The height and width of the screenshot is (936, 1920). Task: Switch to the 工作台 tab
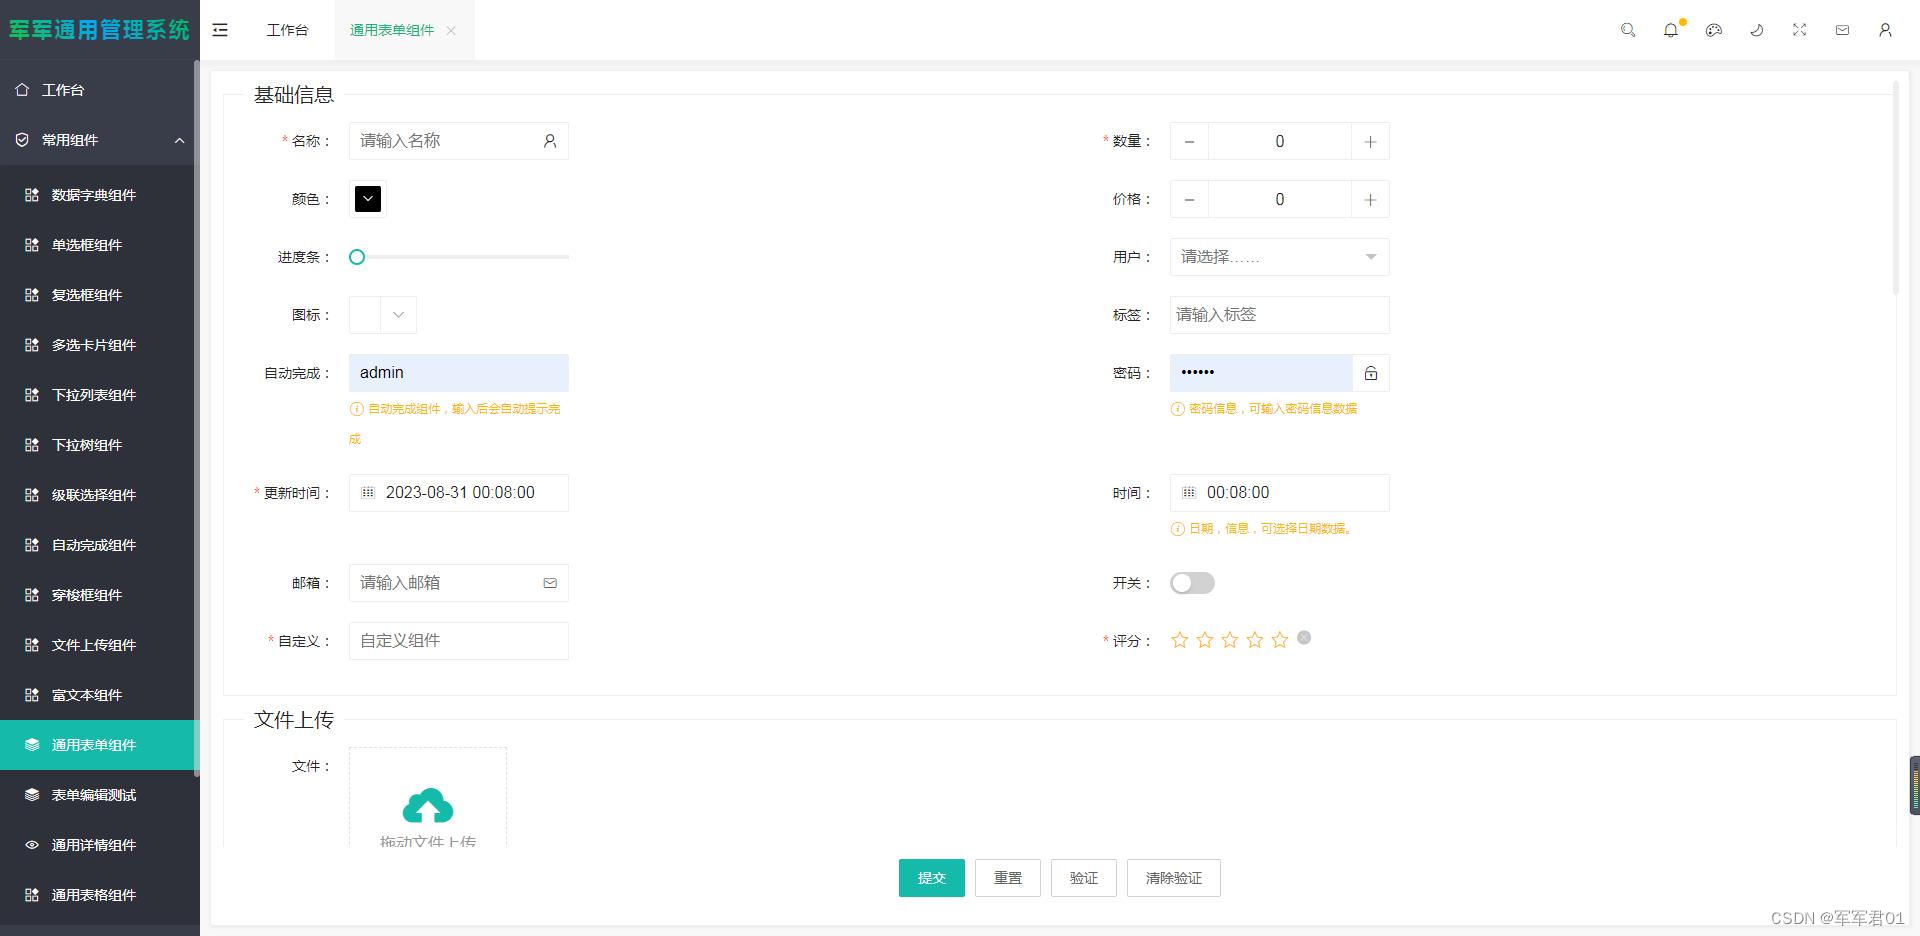[287, 30]
